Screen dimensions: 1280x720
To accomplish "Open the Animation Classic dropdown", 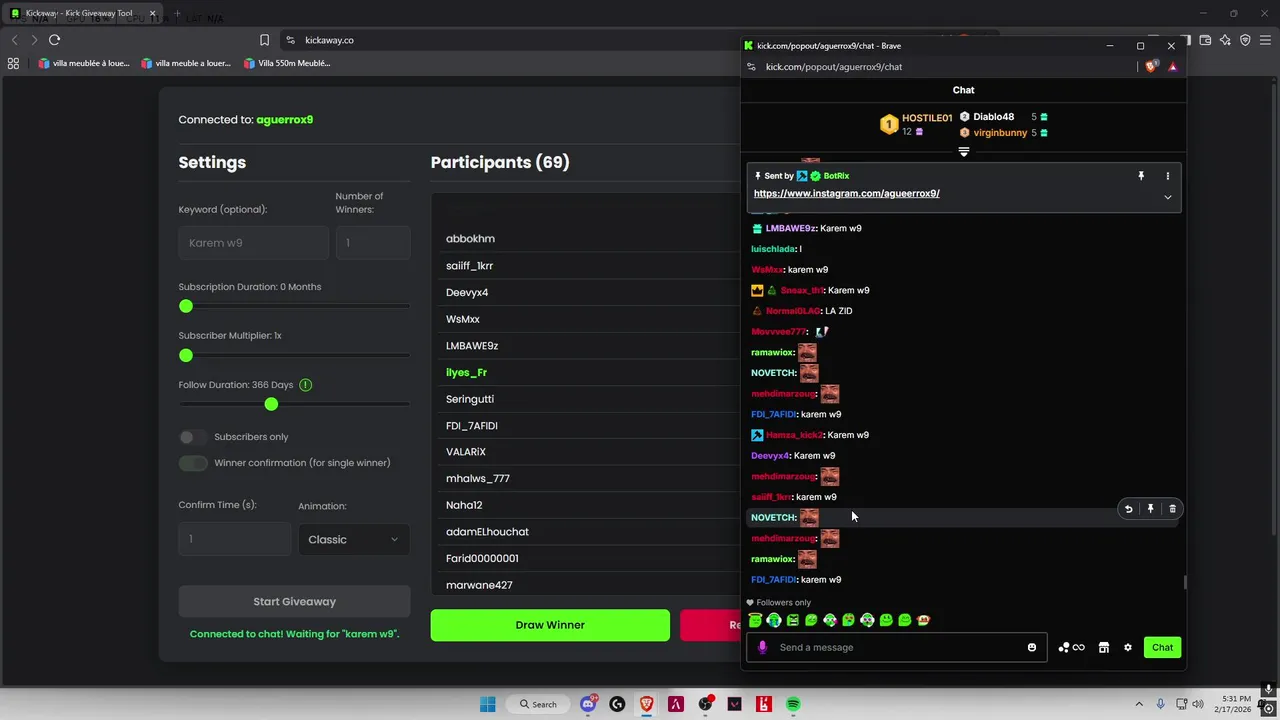I will [x=354, y=539].
